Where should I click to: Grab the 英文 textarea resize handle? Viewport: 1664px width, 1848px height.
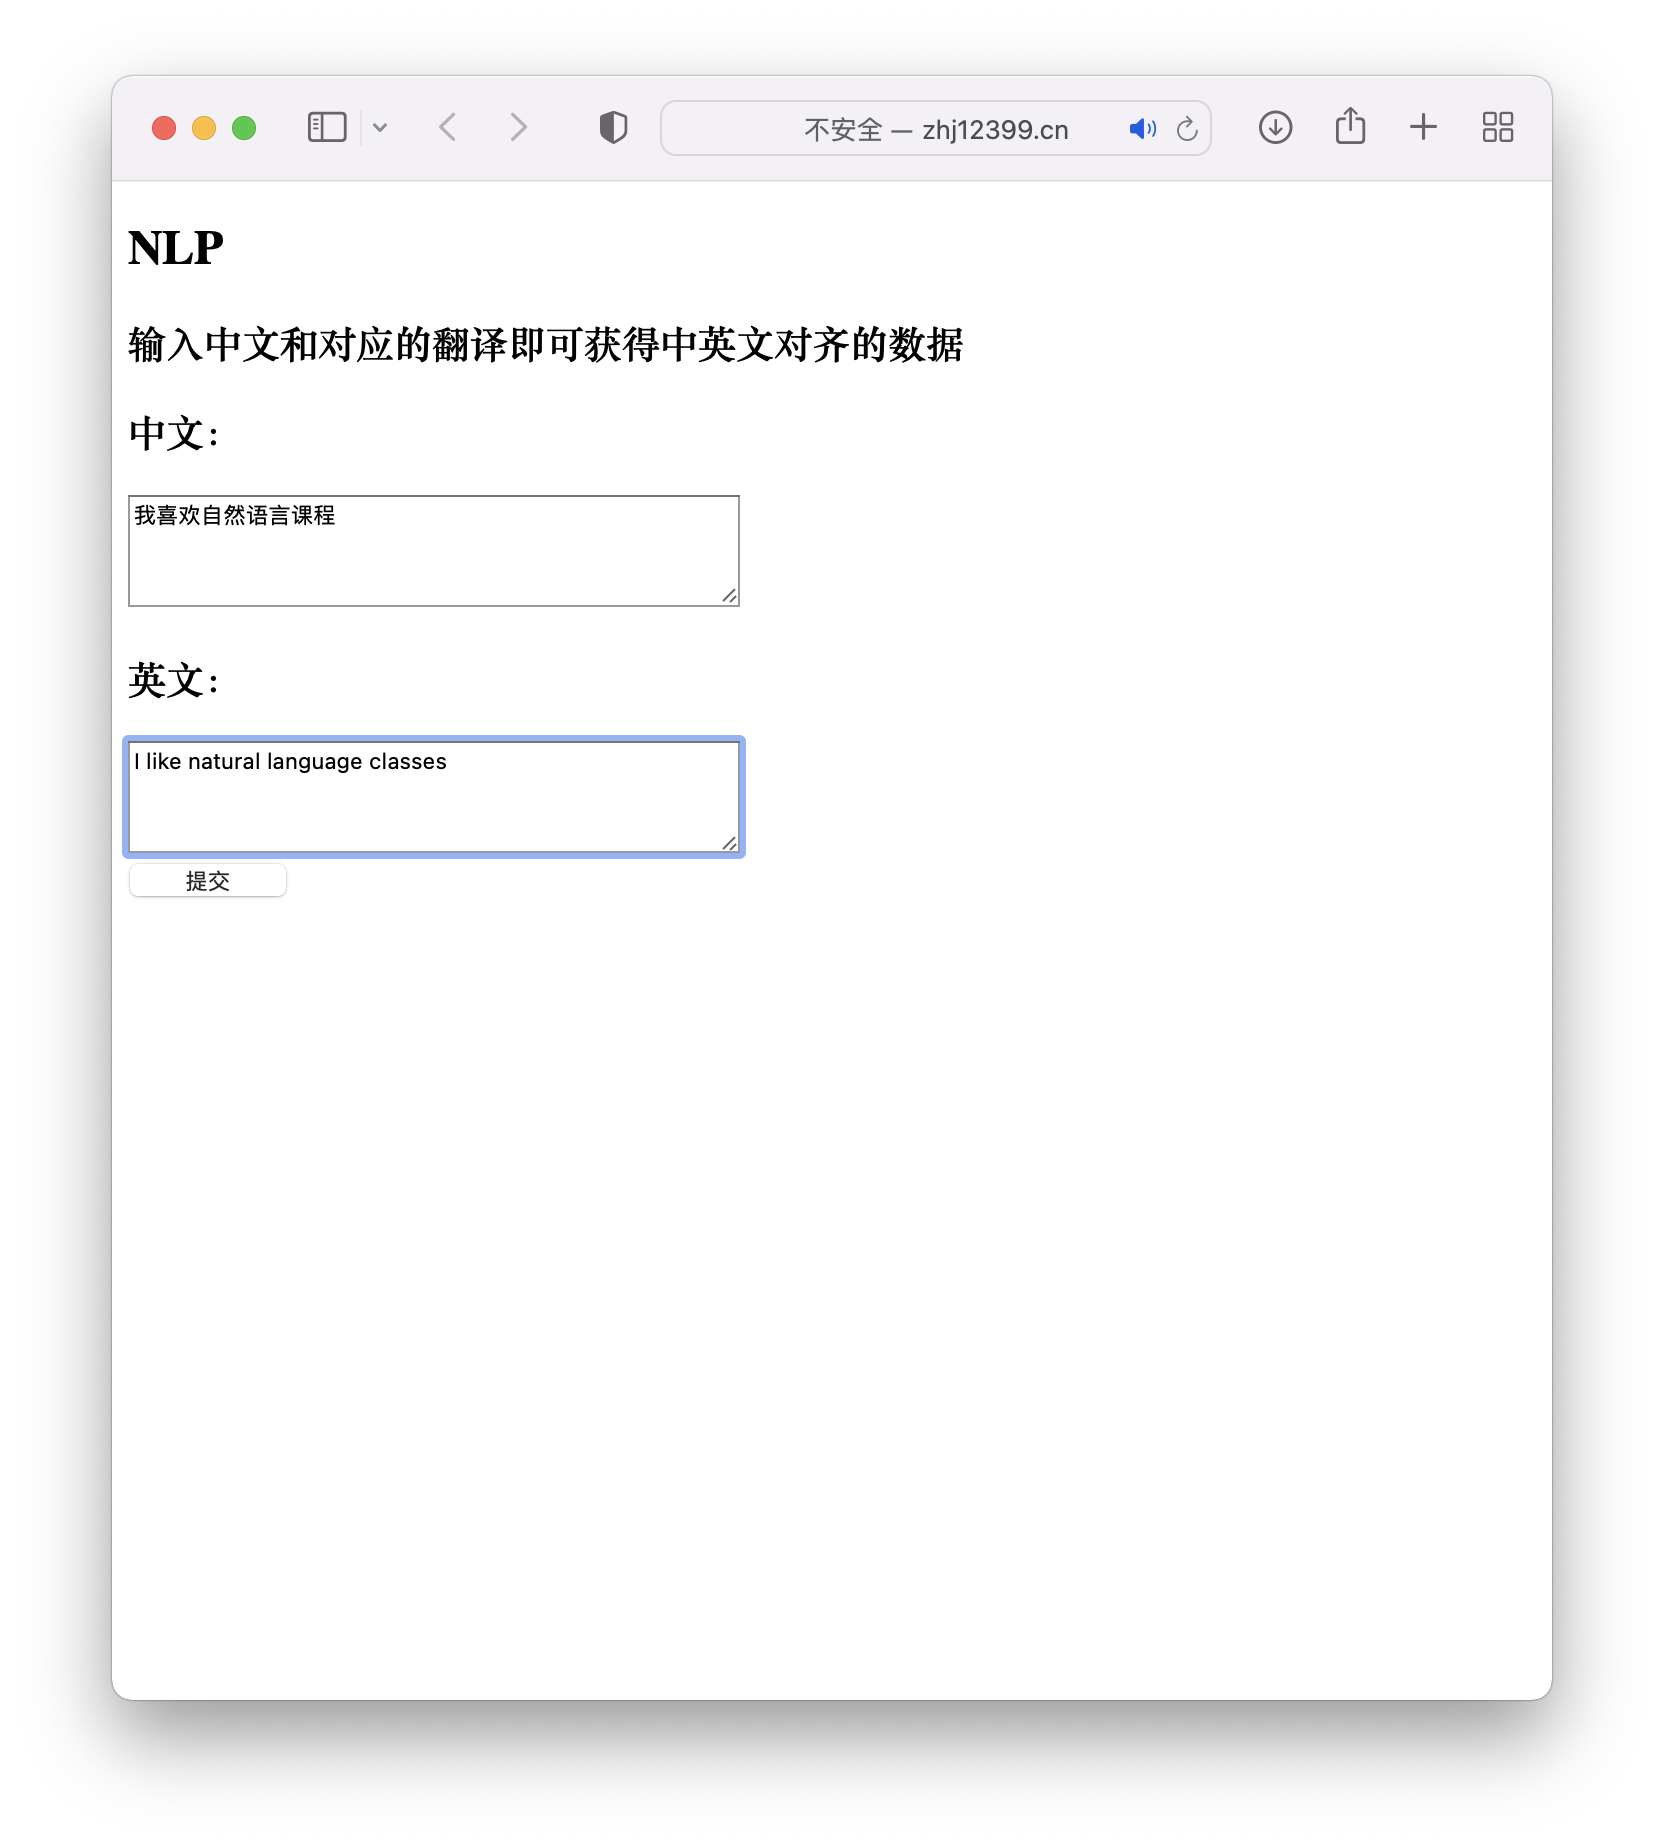(730, 843)
